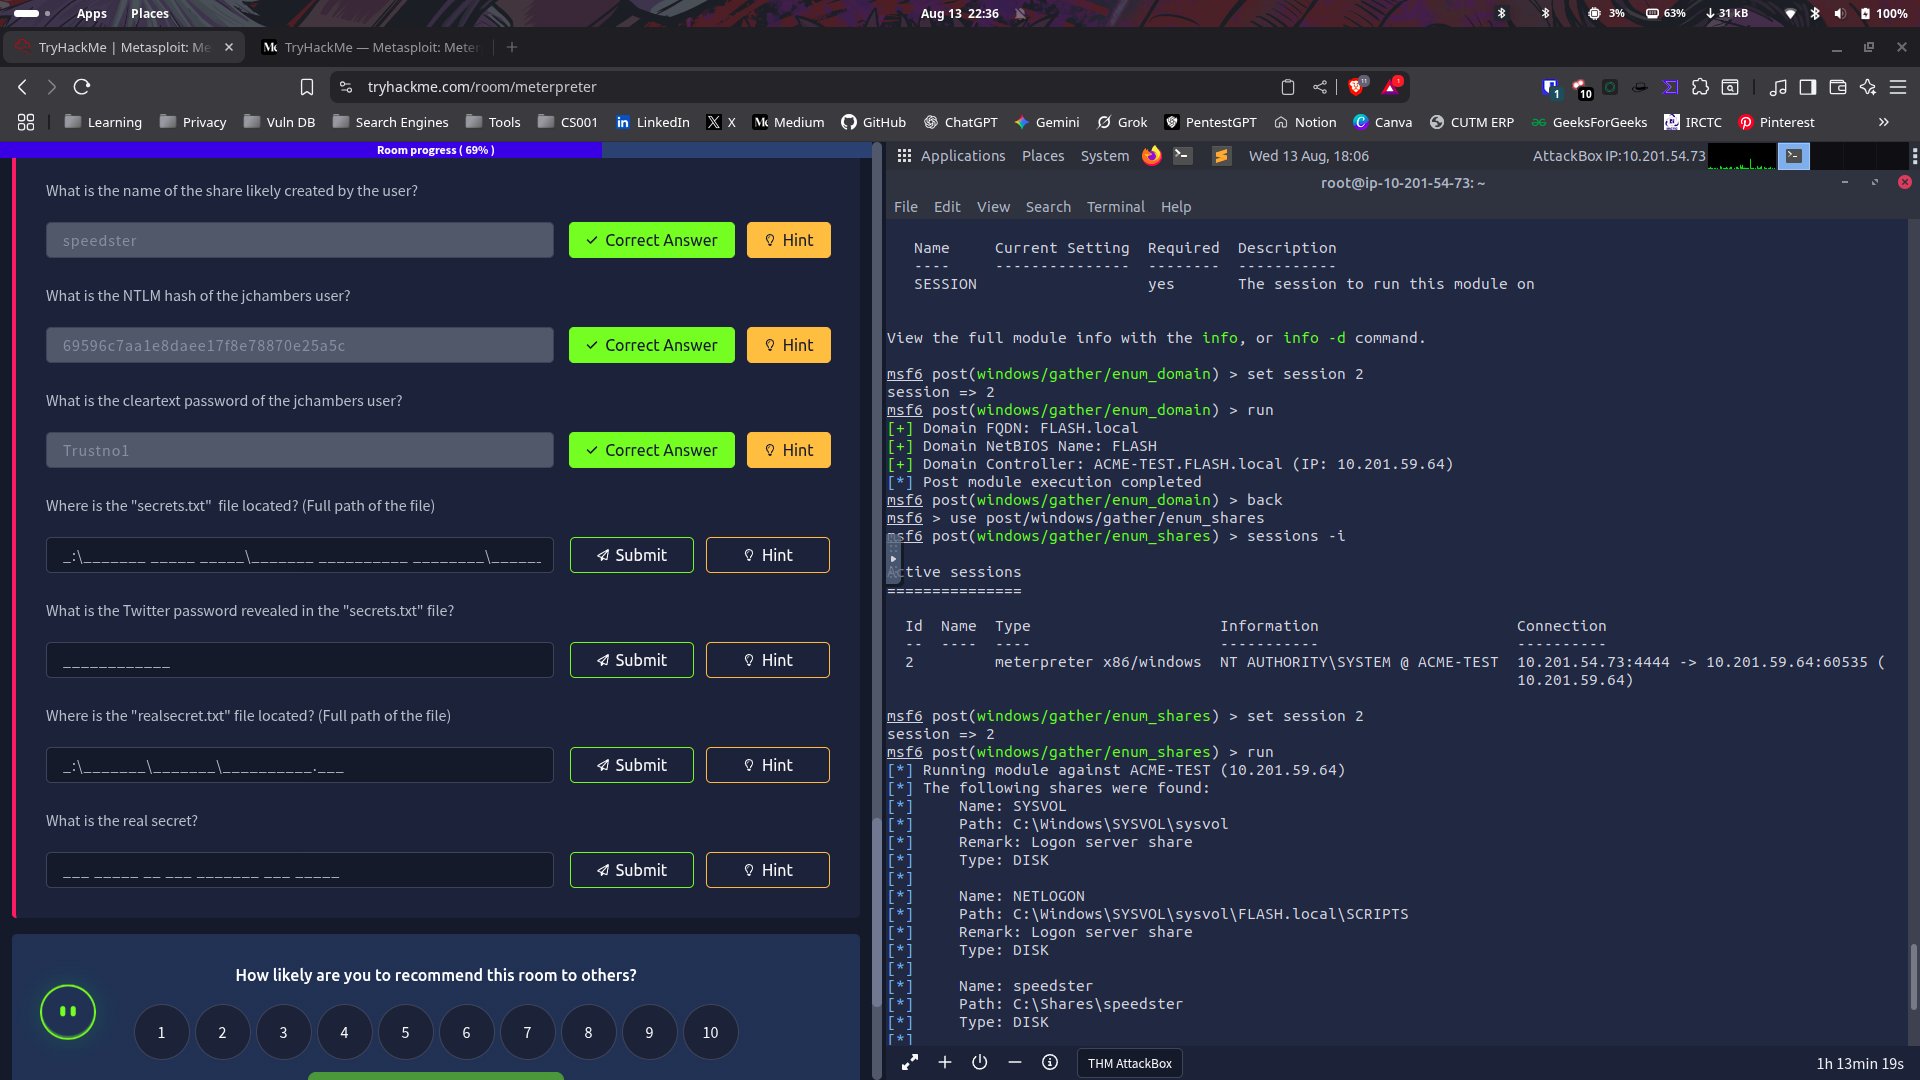Open Hint for the real secret question
Image resolution: width=1920 pixels, height=1080 pixels.
[x=767, y=870]
